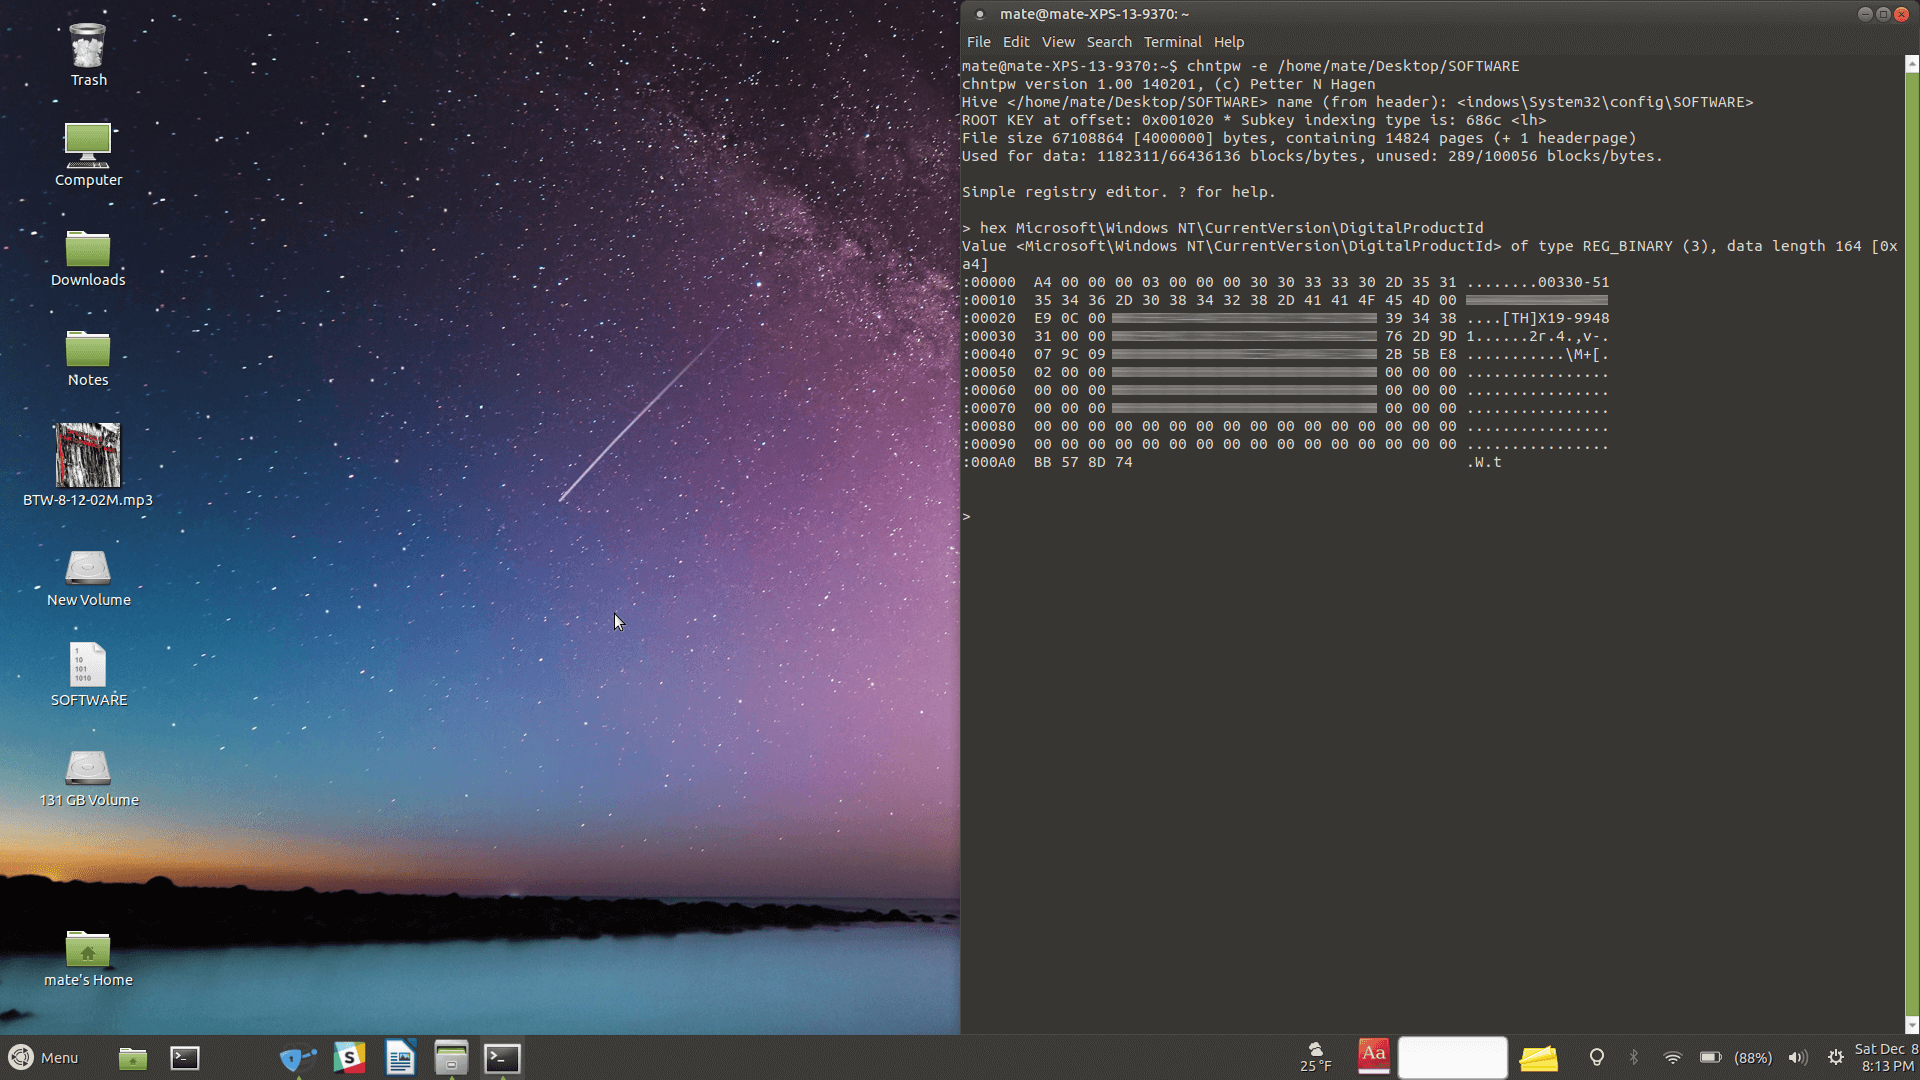Viewport: 1920px width, 1080px height.
Task: Click the dictionary lookup text field
Action: (x=1452, y=1058)
